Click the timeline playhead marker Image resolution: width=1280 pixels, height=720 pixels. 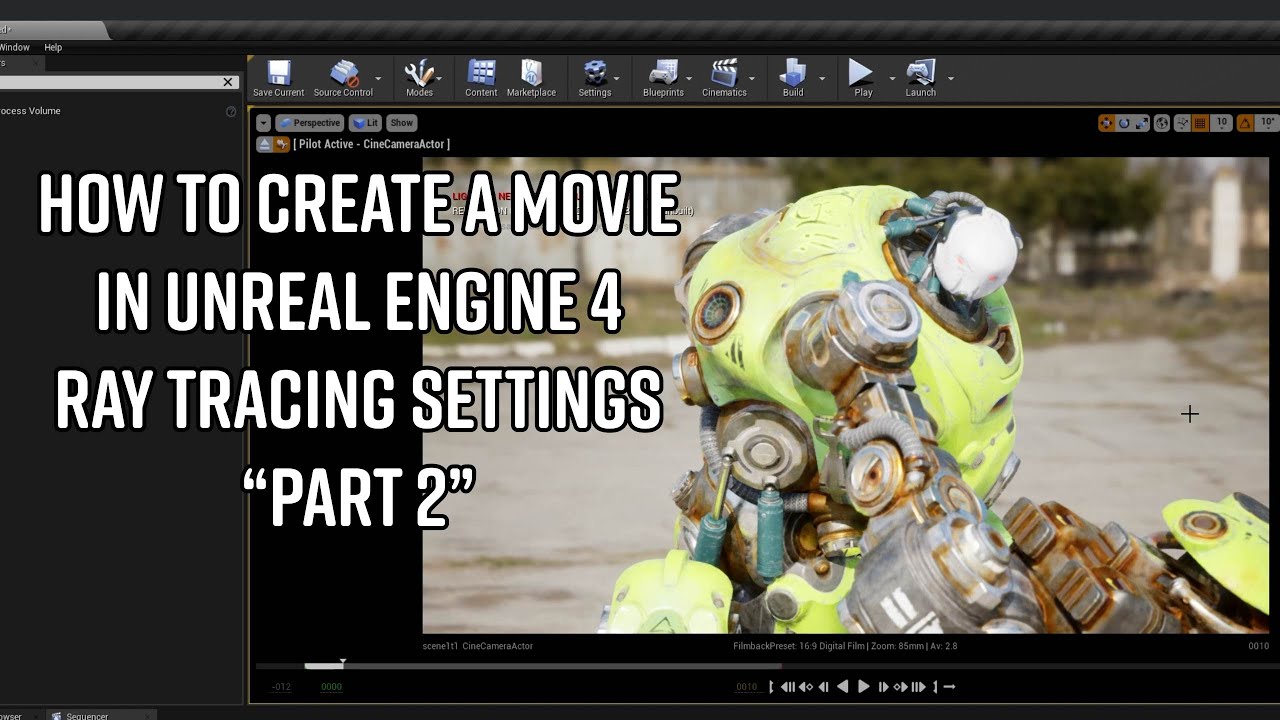343,663
